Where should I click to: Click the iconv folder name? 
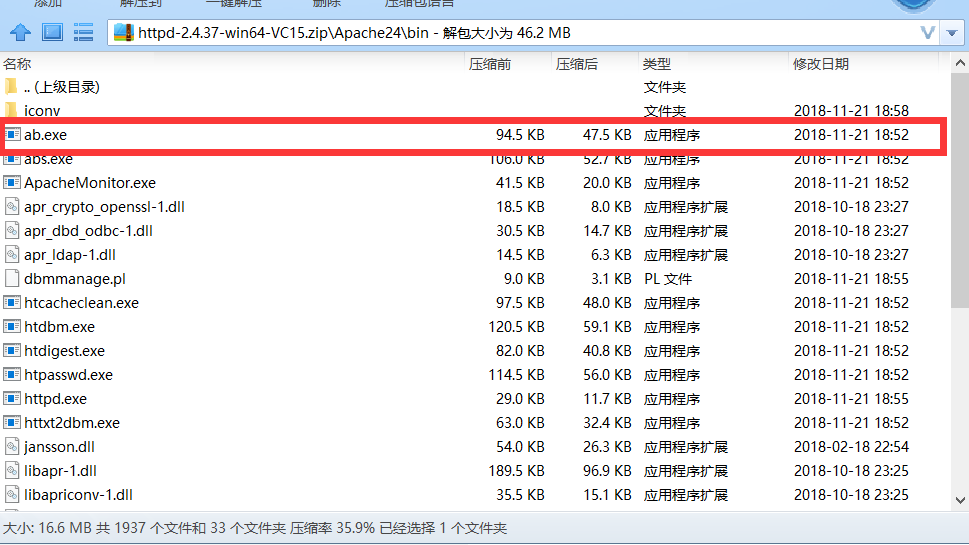point(42,111)
